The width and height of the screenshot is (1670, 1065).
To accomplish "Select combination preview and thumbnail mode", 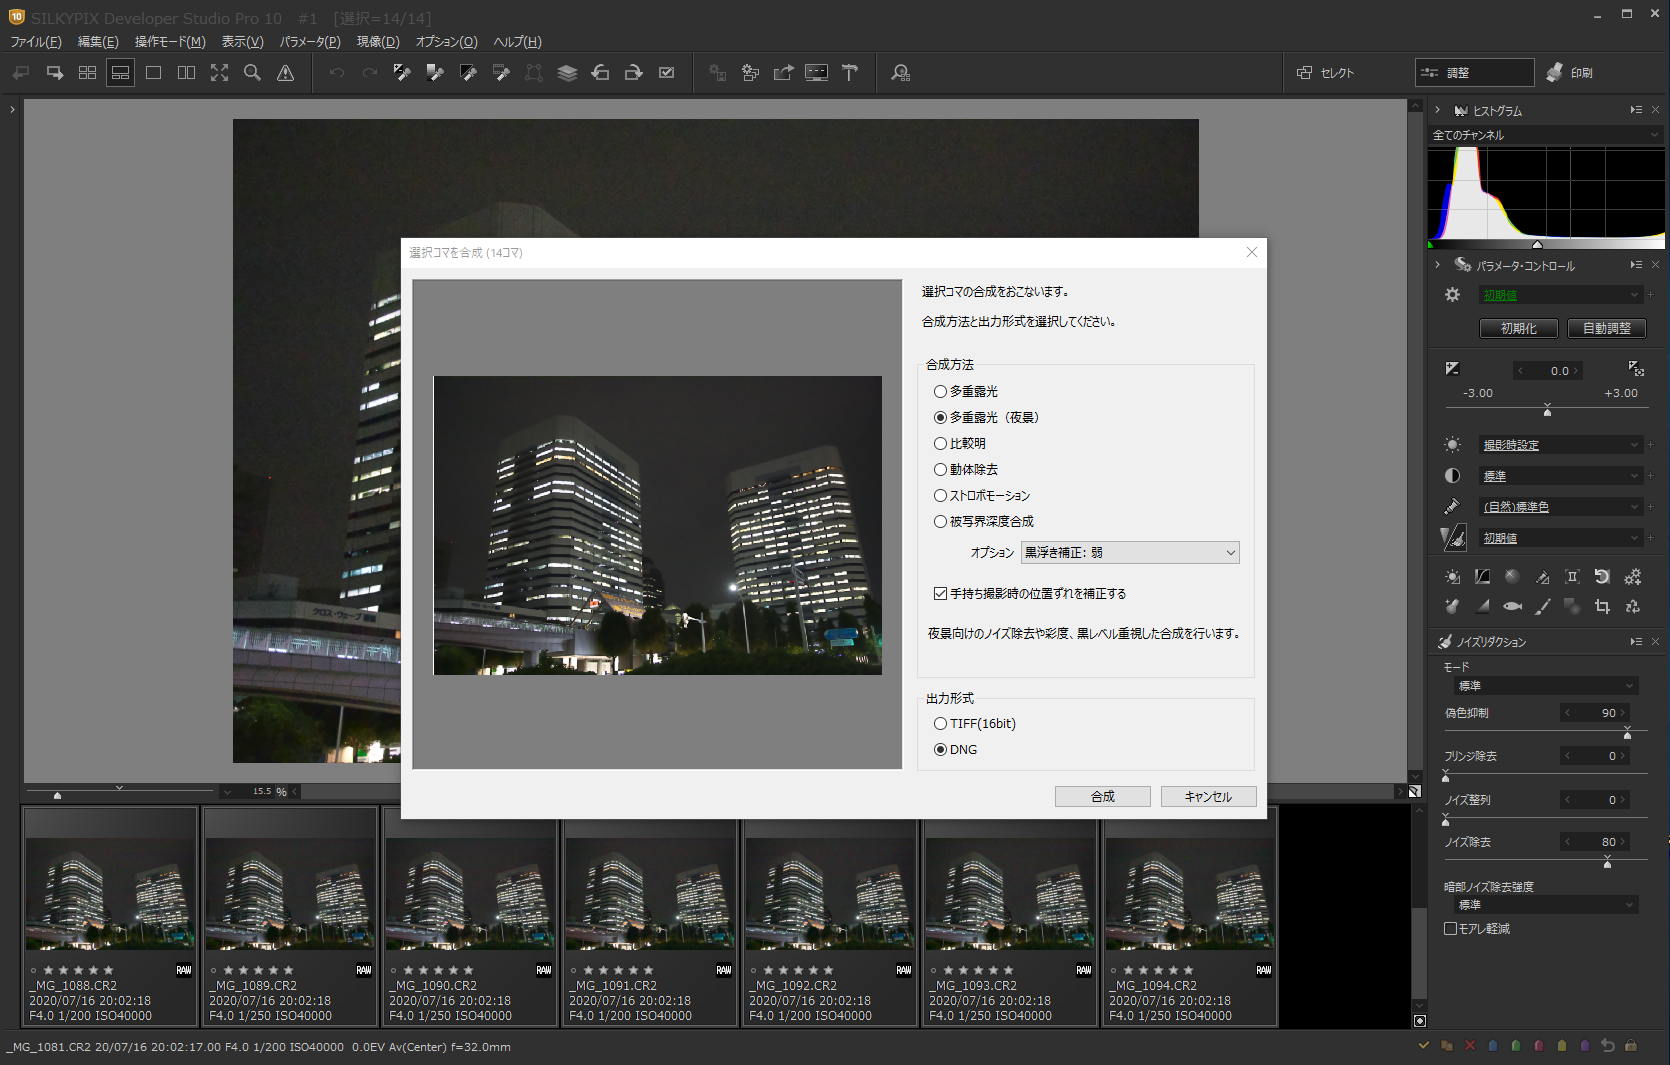I will [120, 73].
